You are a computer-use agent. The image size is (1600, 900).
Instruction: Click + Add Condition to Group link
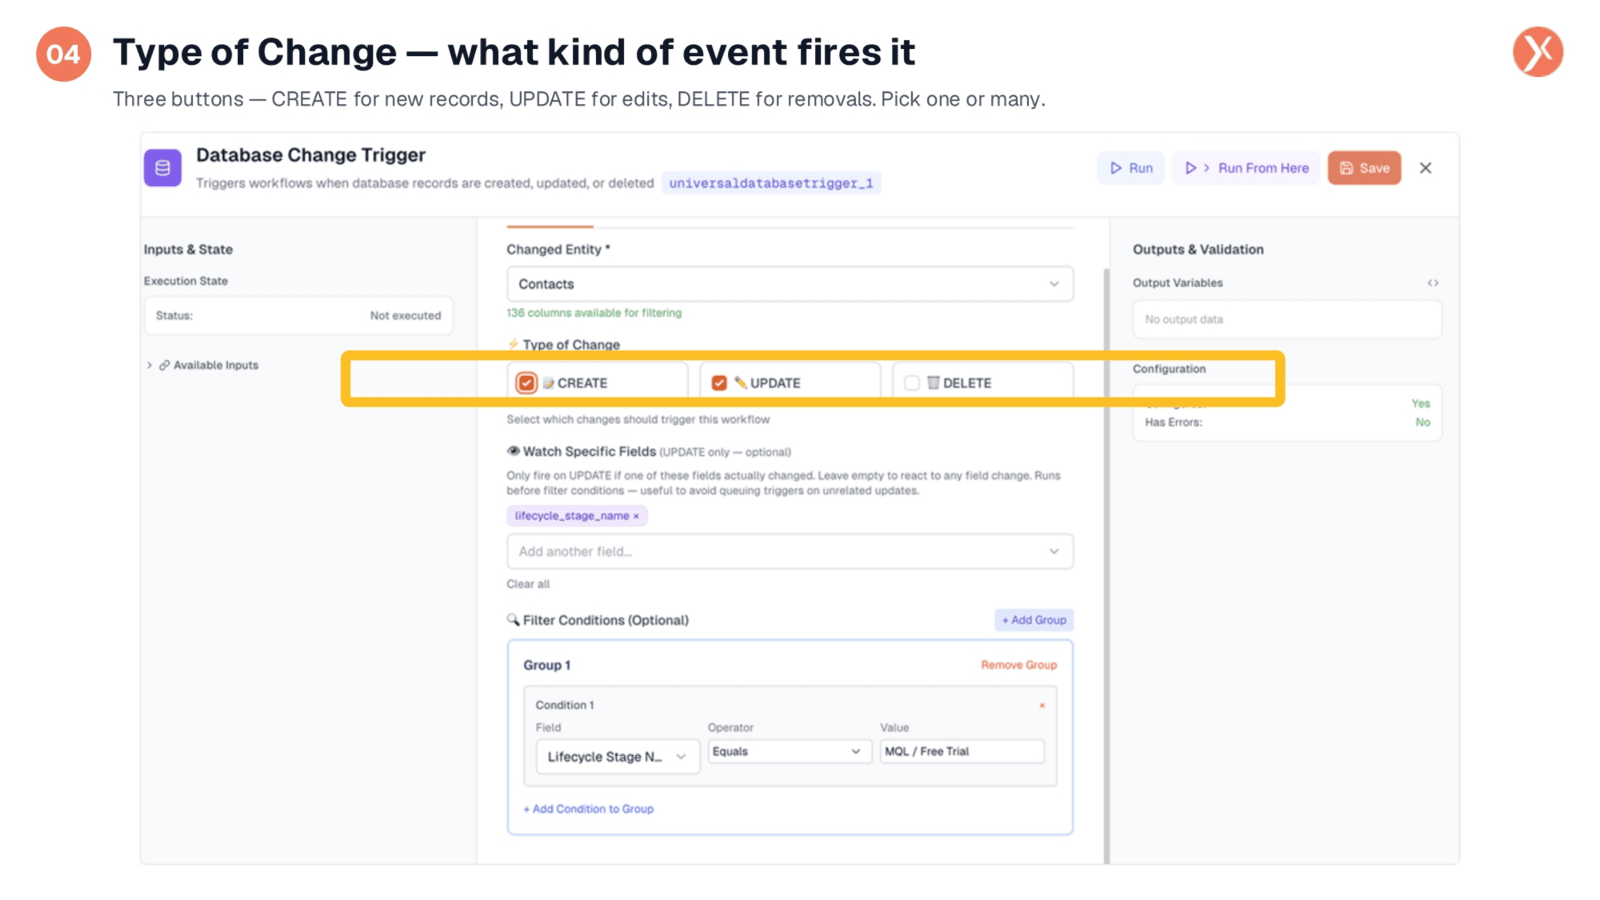pos(588,809)
